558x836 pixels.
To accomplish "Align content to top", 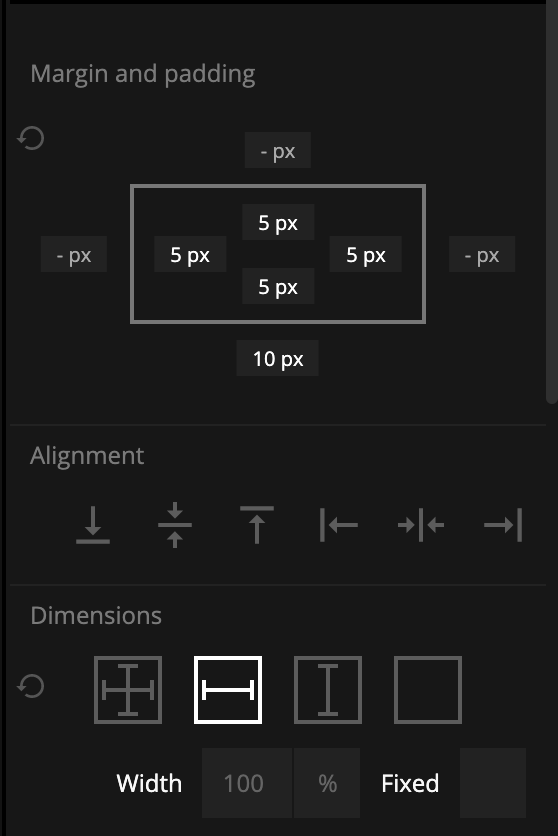I will point(257,525).
